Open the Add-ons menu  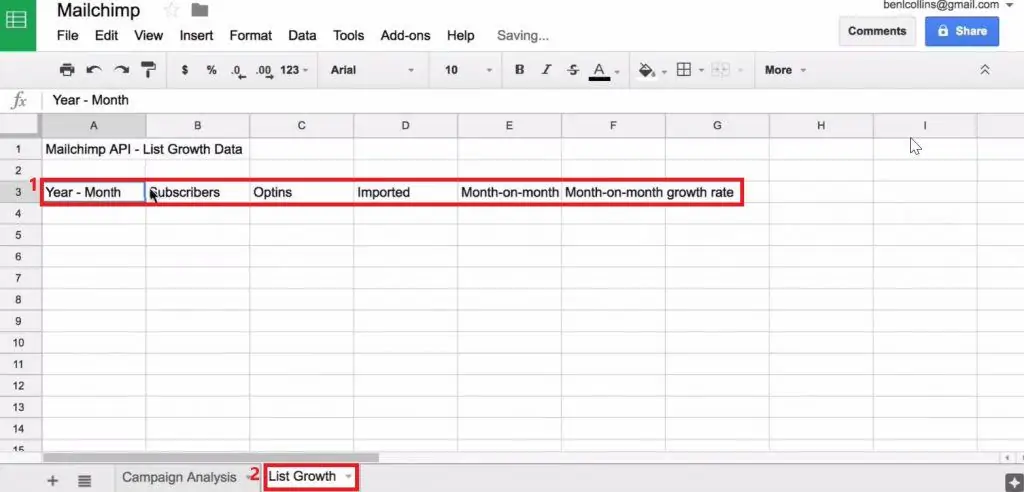[x=406, y=36]
